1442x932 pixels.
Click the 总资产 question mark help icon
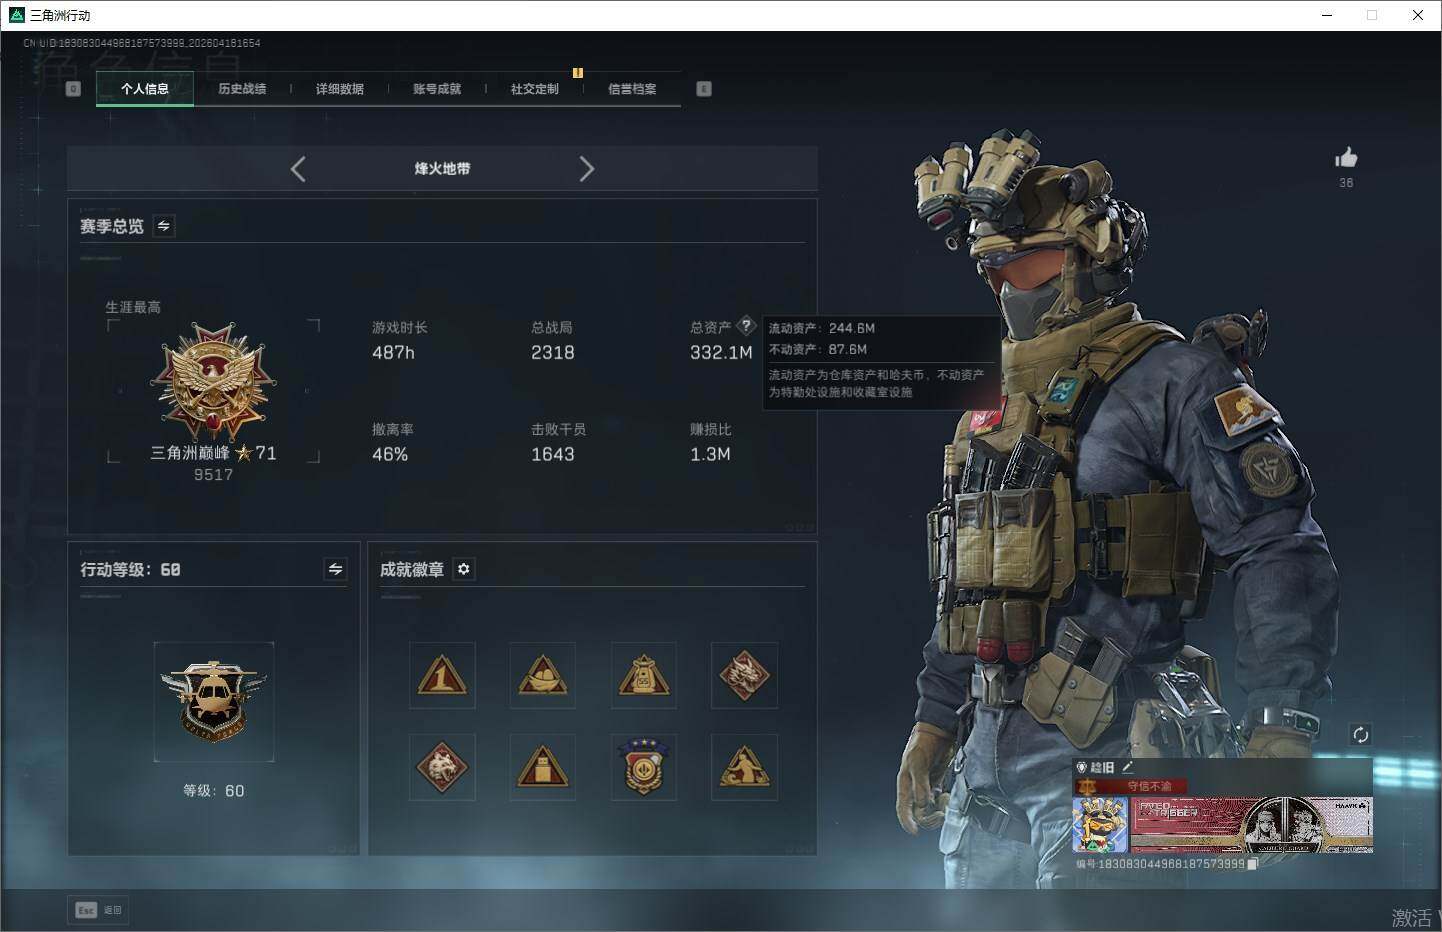746,325
